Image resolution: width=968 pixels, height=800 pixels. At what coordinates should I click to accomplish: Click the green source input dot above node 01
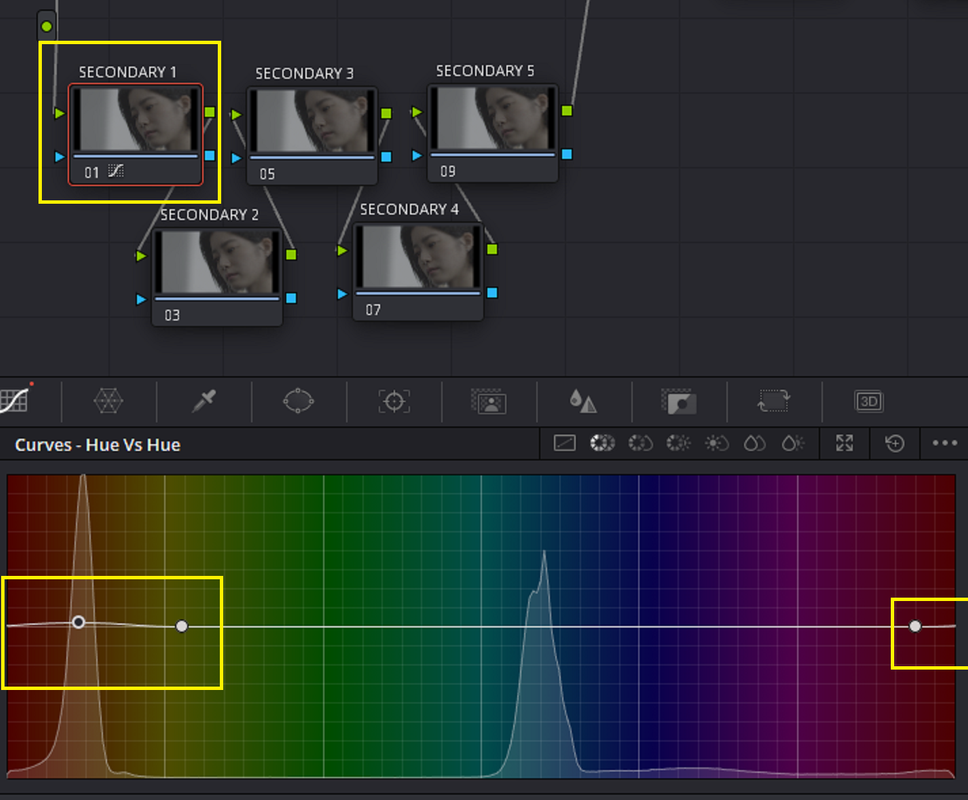(x=46, y=27)
